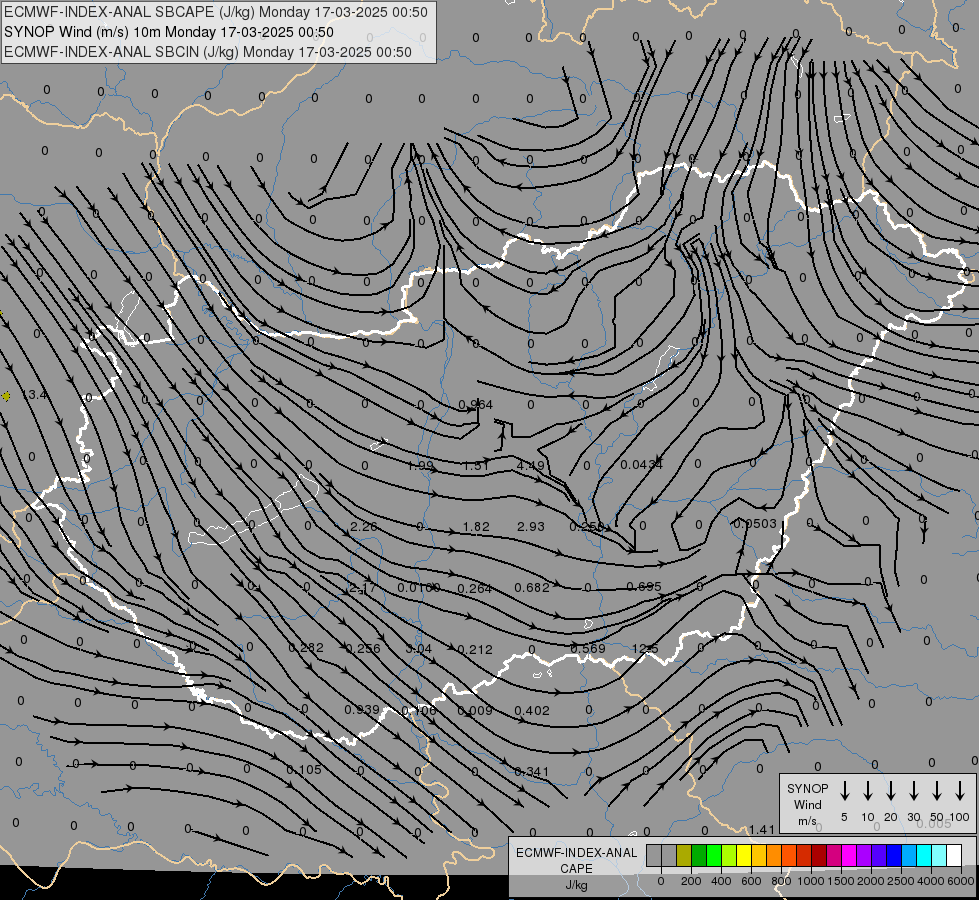Click the SBCAPE title line
Viewport: 979px width, 900px height.
[216, 12]
